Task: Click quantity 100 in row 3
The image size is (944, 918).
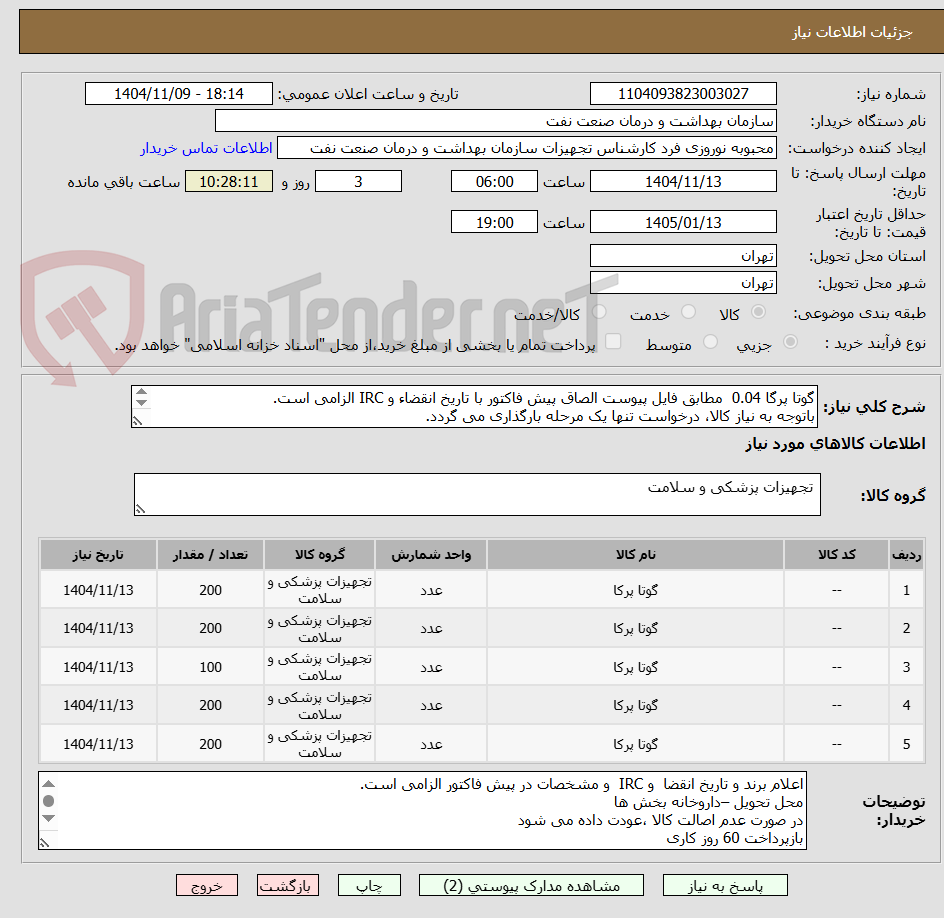Action: [210, 667]
